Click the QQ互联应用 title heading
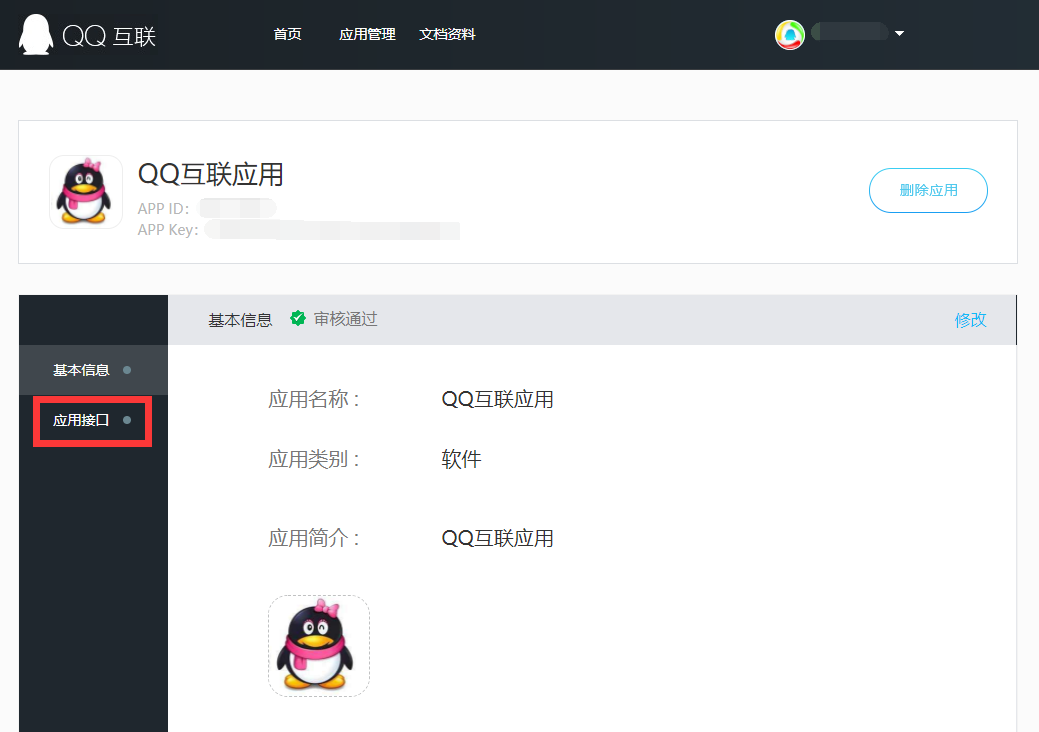The image size is (1039, 732). pyautogui.click(x=211, y=175)
